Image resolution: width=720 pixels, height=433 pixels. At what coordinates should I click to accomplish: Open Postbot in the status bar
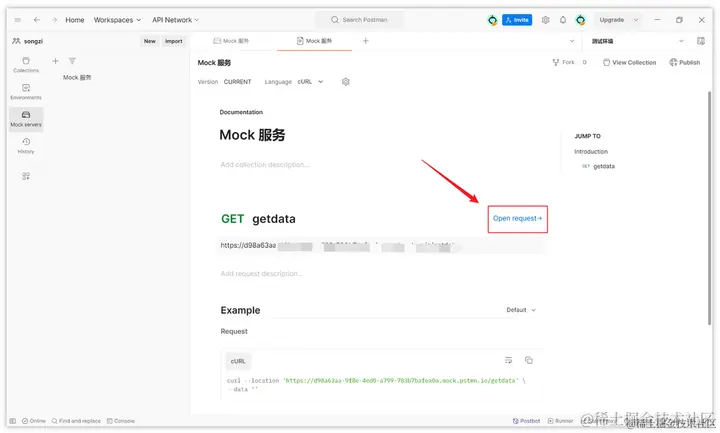tap(526, 421)
